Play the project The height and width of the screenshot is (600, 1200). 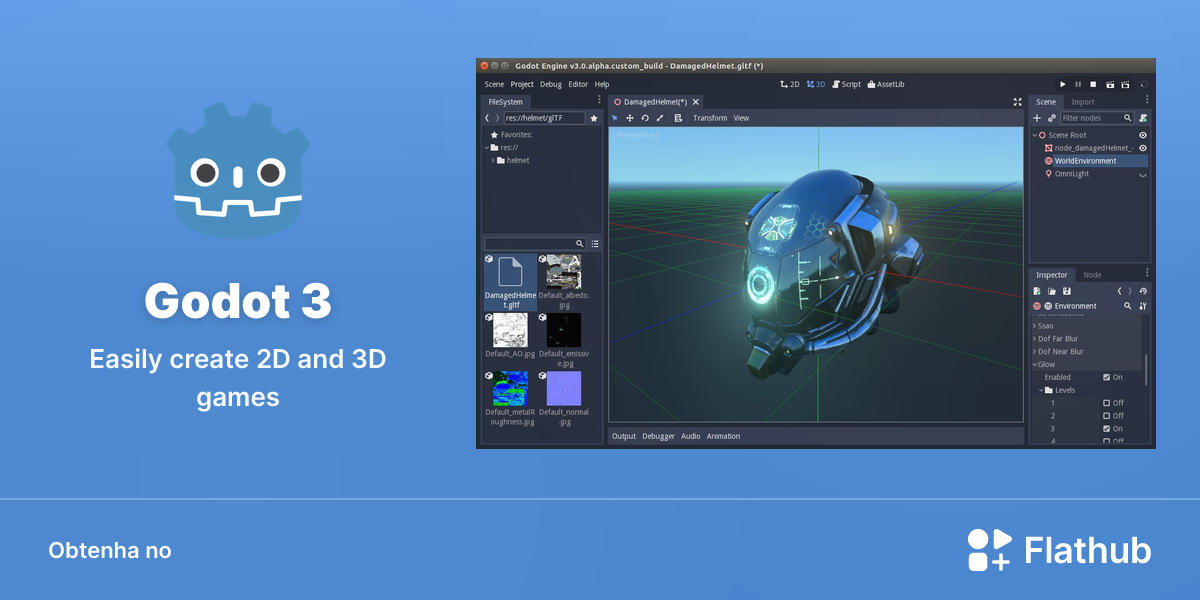[x=1063, y=85]
